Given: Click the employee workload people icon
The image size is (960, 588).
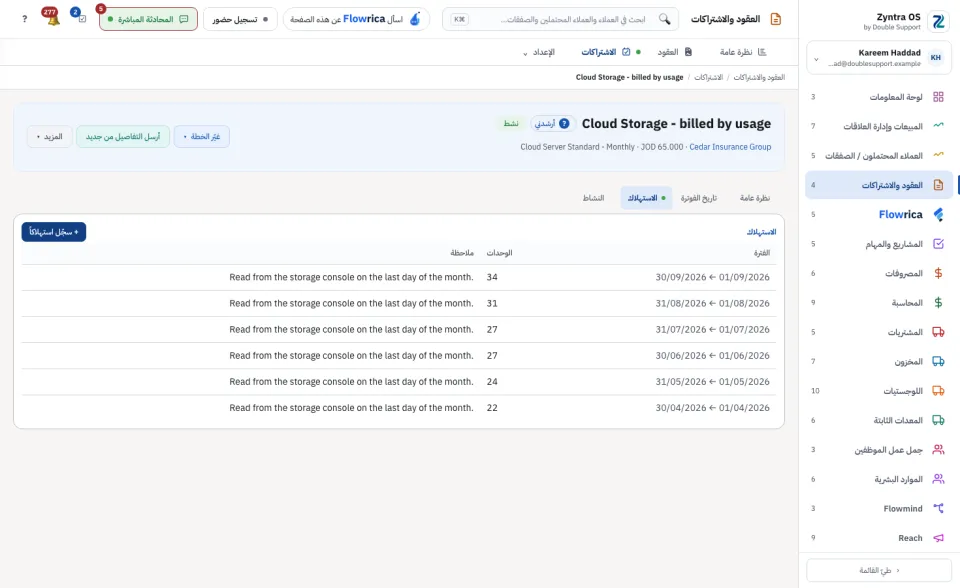Looking at the screenshot, I should (938, 450).
